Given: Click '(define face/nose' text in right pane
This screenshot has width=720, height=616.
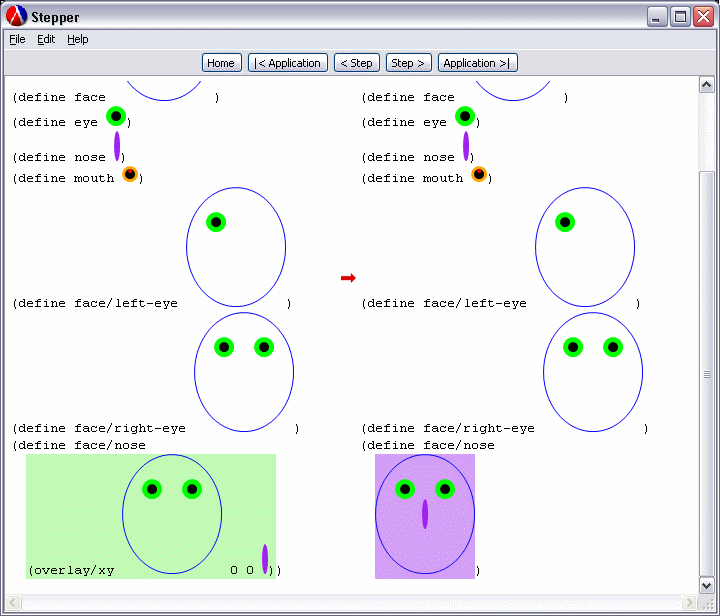Looking at the screenshot, I should pyautogui.click(x=428, y=445).
